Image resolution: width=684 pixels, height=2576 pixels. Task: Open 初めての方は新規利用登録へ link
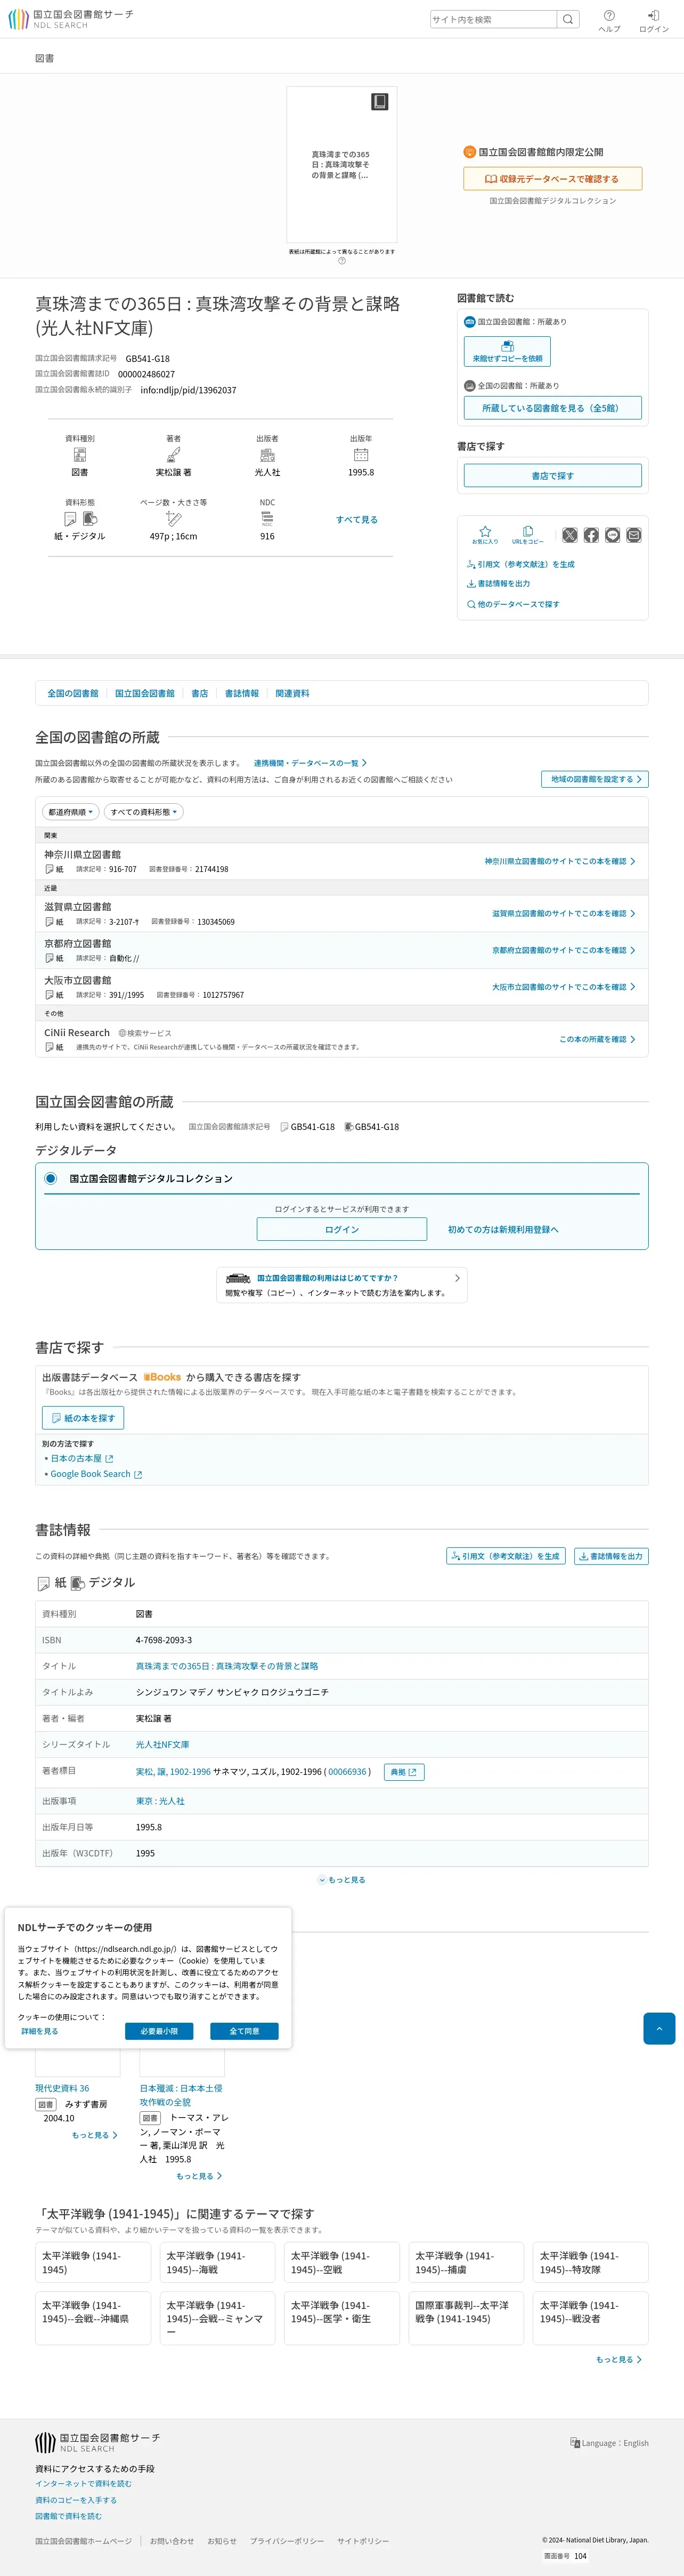pos(503,1229)
